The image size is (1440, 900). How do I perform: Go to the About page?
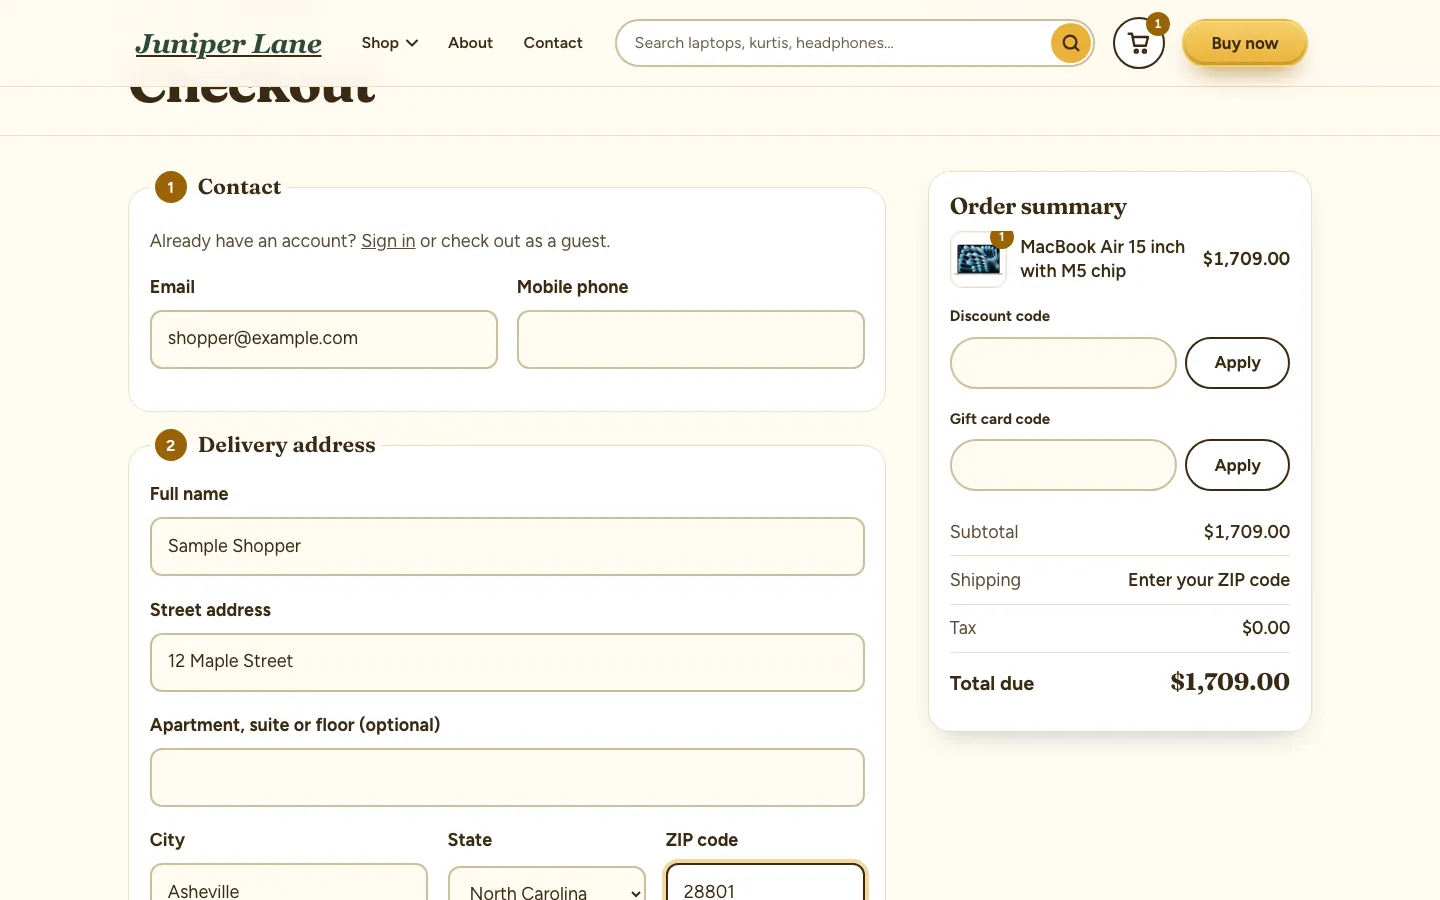click(470, 43)
